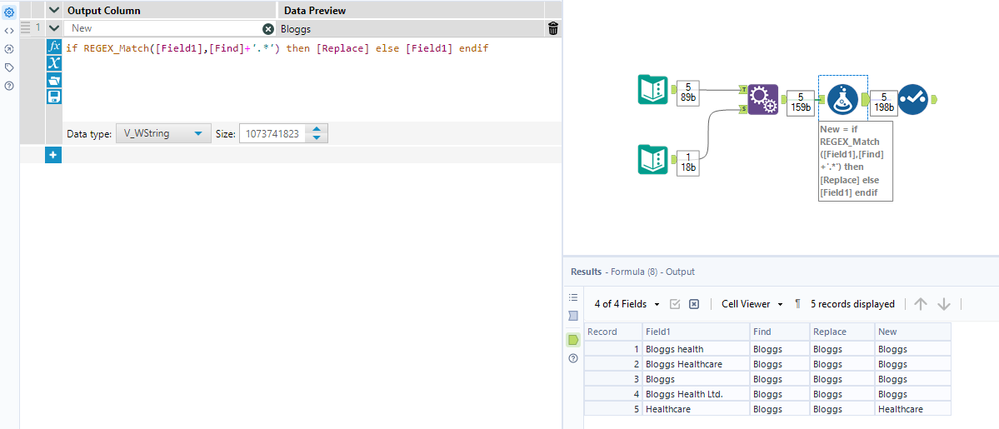Open the Navigation icon in left sidebar
The height and width of the screenshot is (429, 999).
point(10,49)
